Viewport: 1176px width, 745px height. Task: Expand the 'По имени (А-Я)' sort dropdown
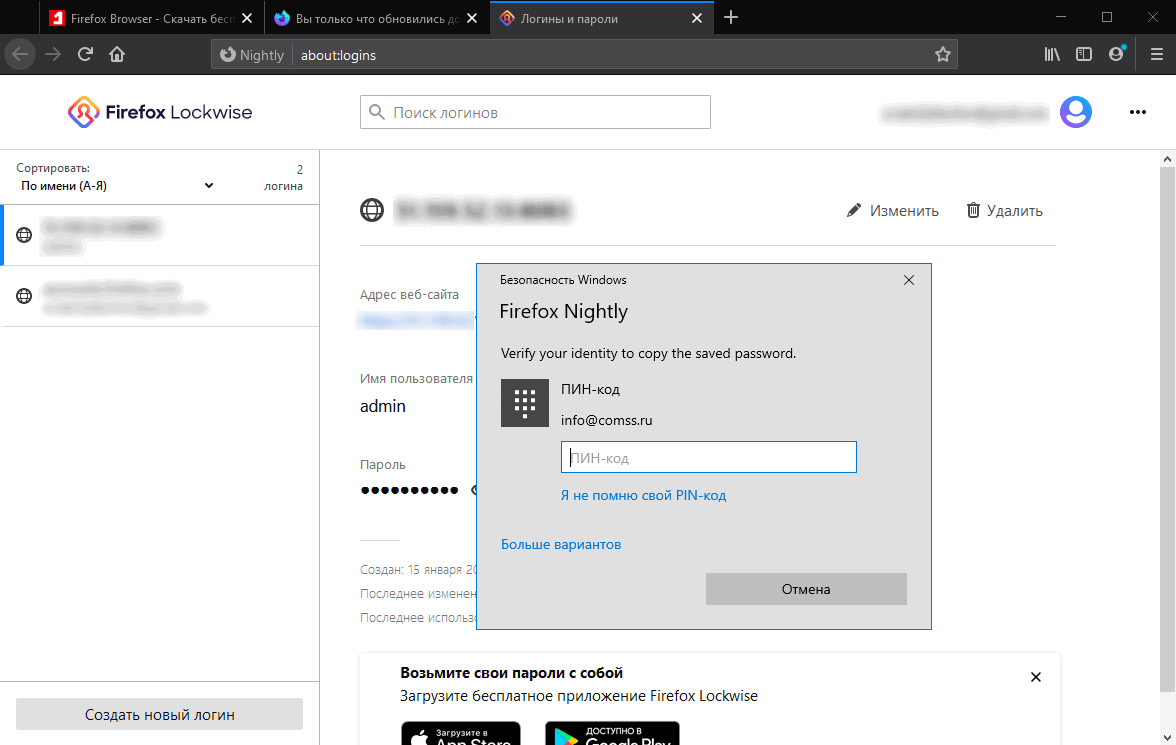pyautogui.click(x=117, y=186)
